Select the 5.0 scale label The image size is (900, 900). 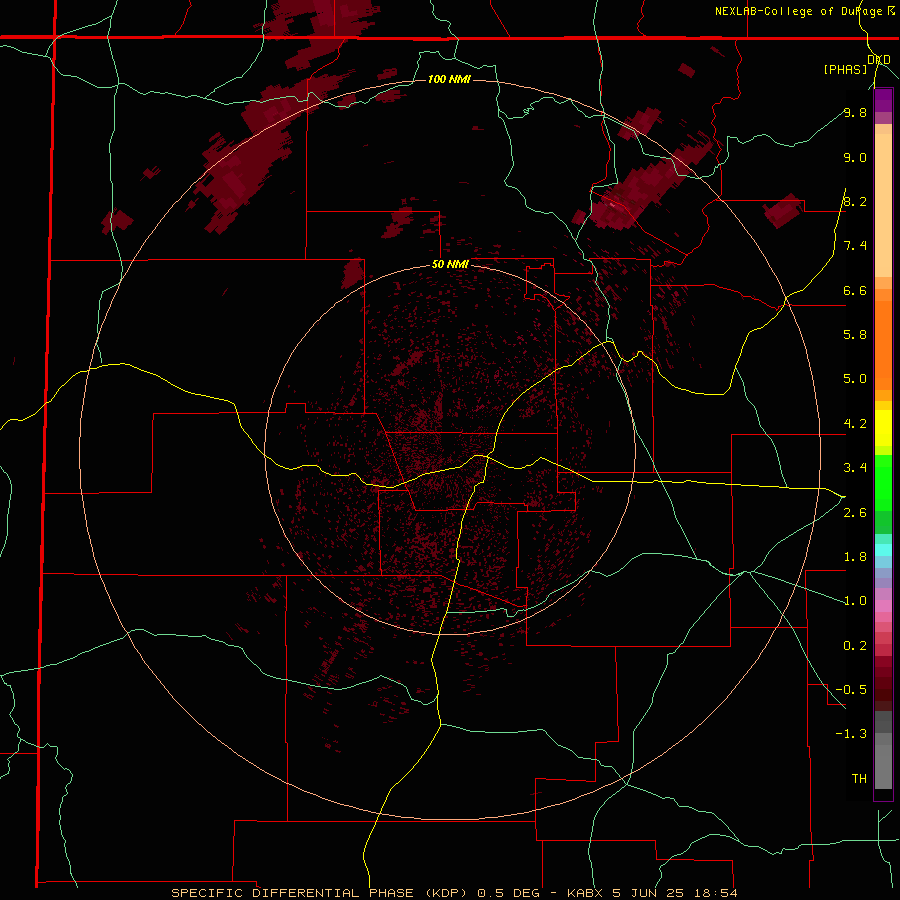[855, 379]
